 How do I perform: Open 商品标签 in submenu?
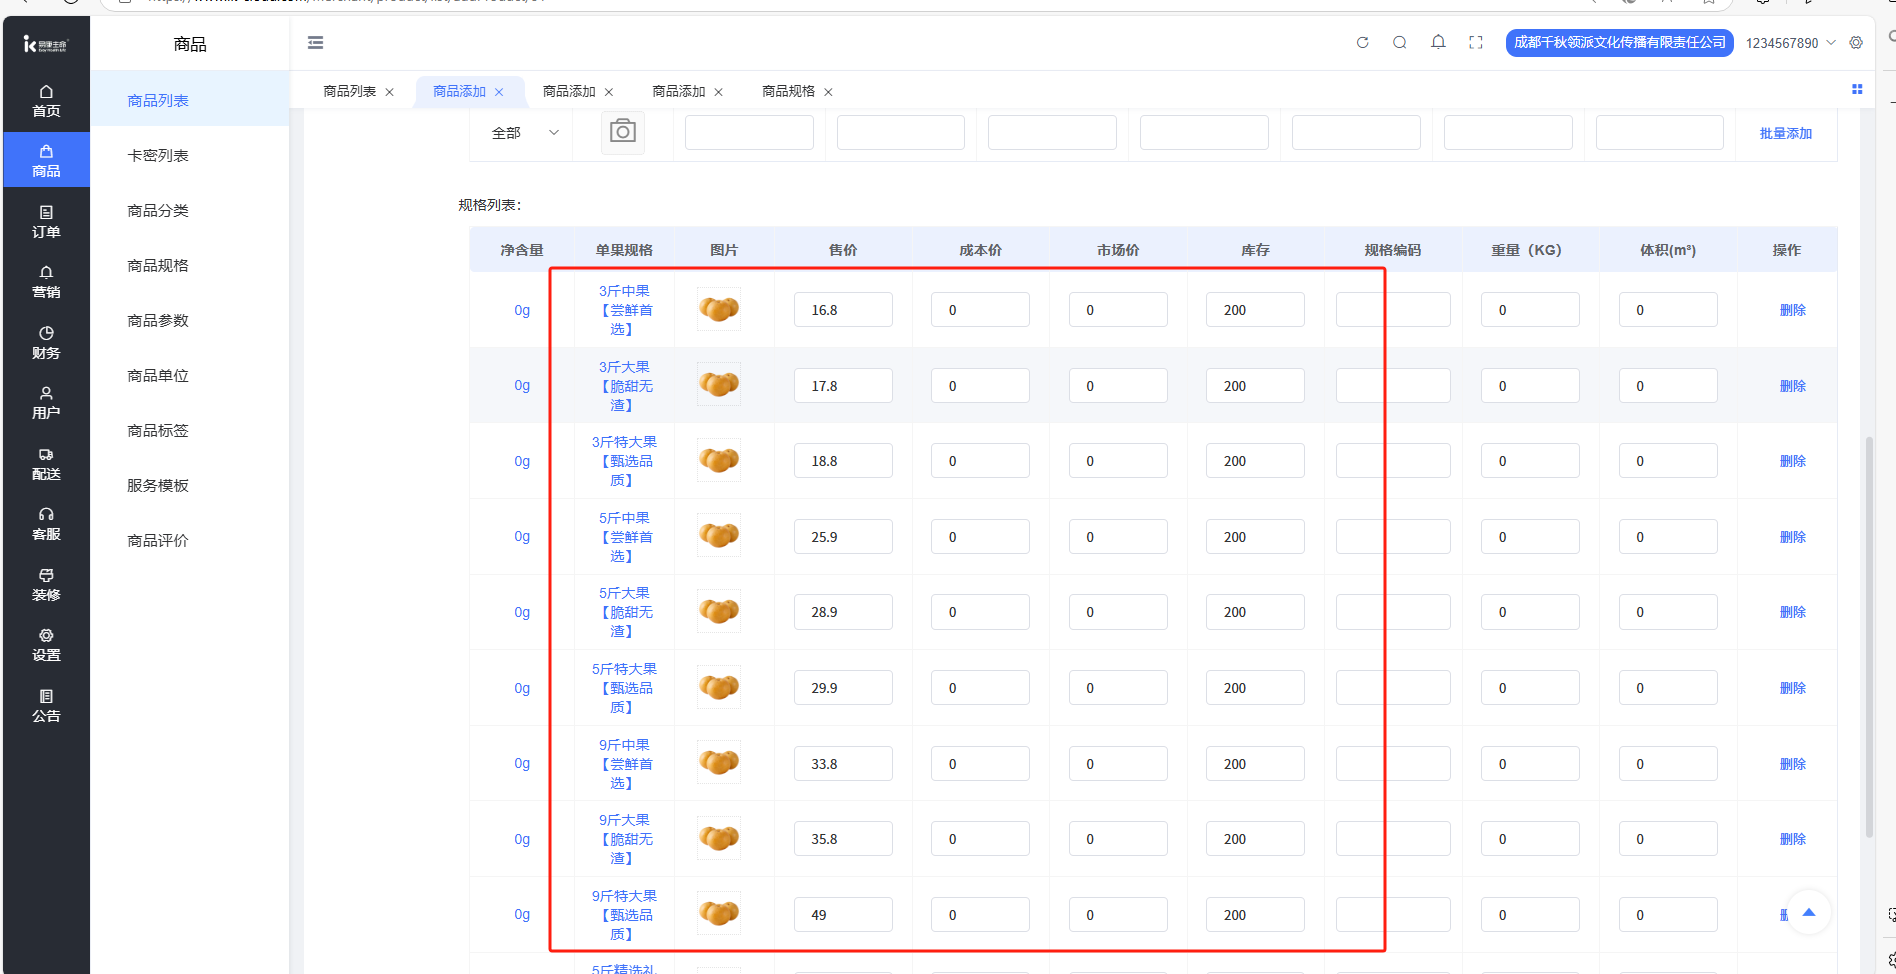pos(158,431)
